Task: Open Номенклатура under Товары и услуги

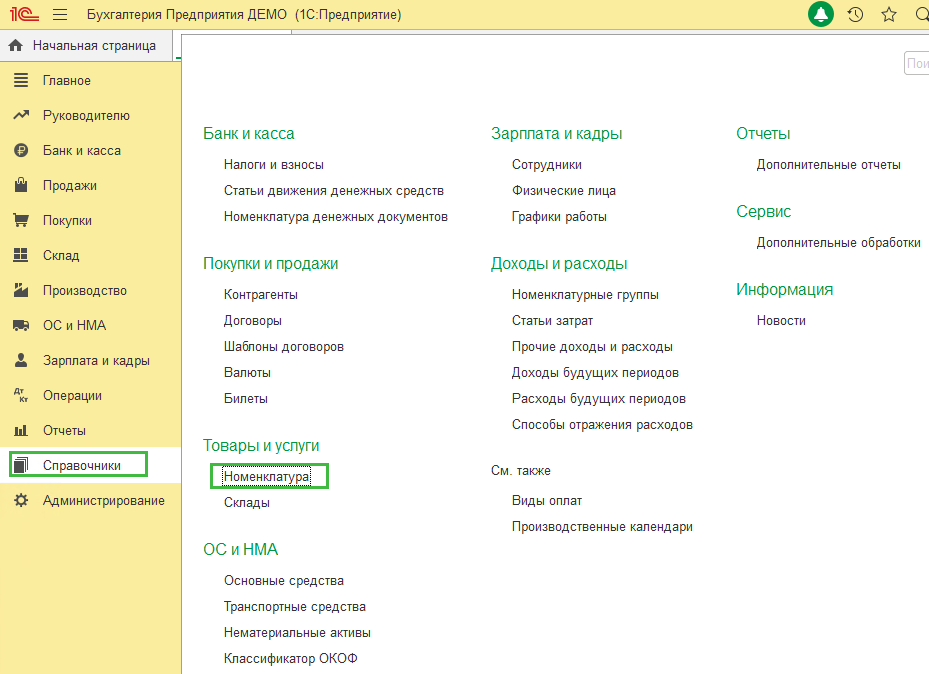Action: click(x=267, y=476)
